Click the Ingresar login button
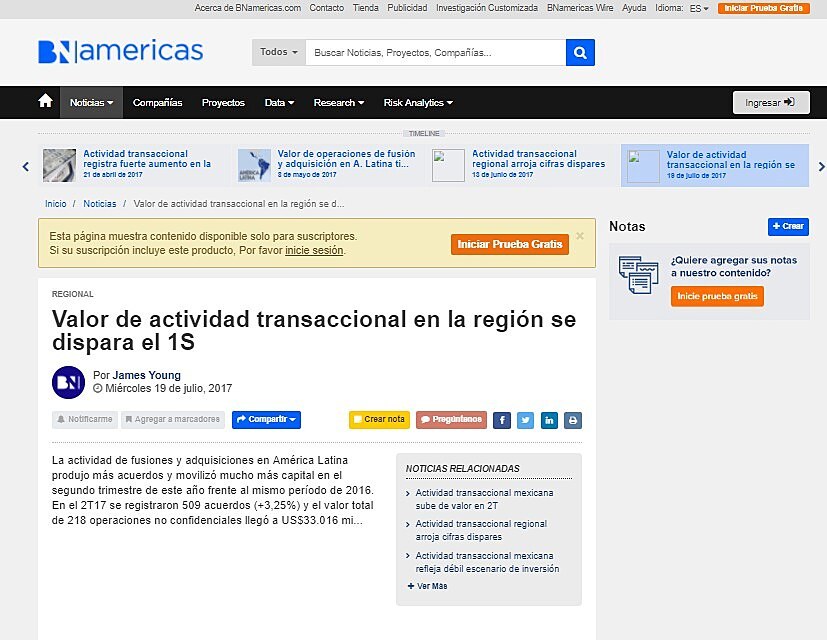This screenshot has width=827, height=640. coord(771,102)
